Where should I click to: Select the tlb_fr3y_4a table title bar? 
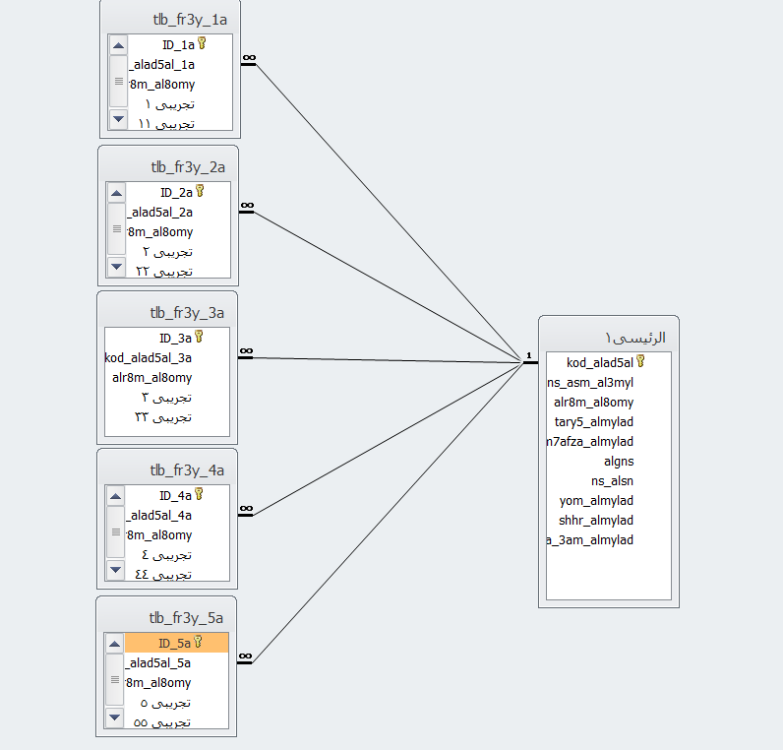pos(167,470)
